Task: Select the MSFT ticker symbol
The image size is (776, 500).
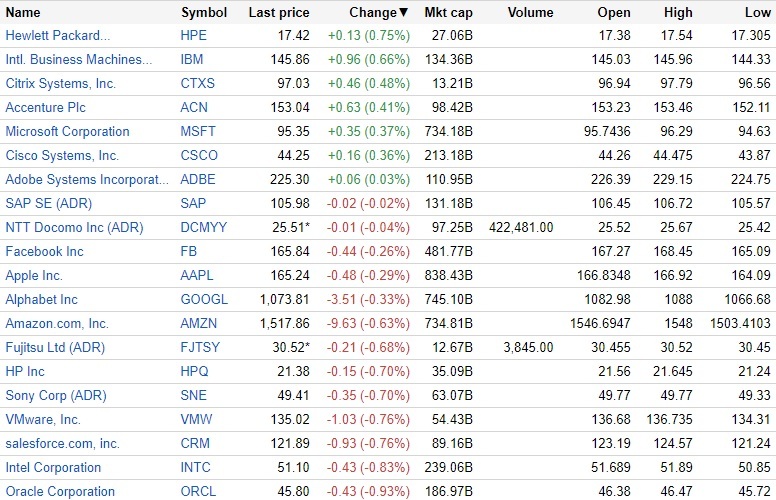Action: click(x=198, y=132)
